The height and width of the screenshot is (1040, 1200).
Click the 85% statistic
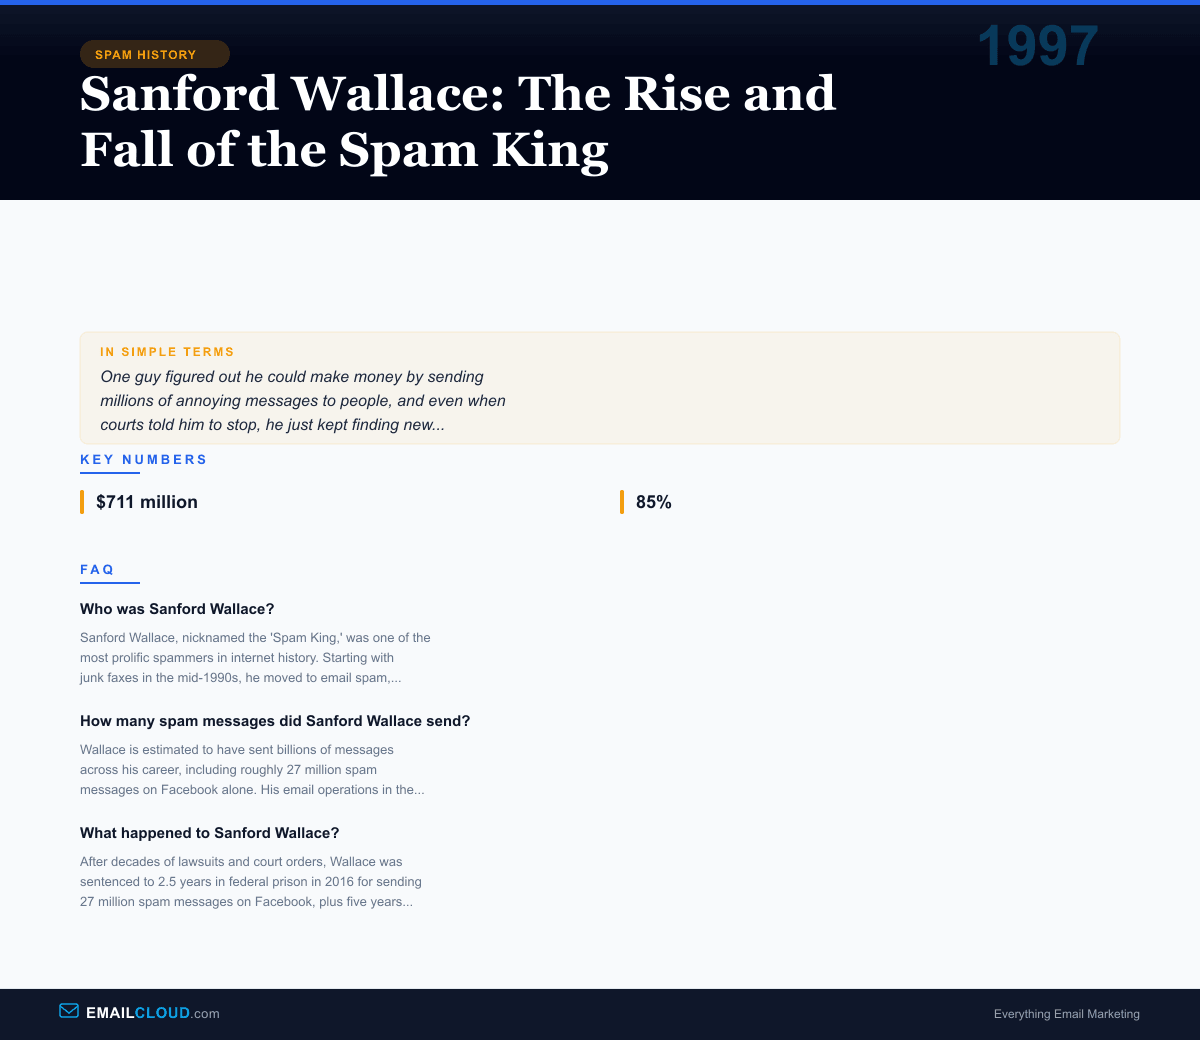(x=654, y=502)
